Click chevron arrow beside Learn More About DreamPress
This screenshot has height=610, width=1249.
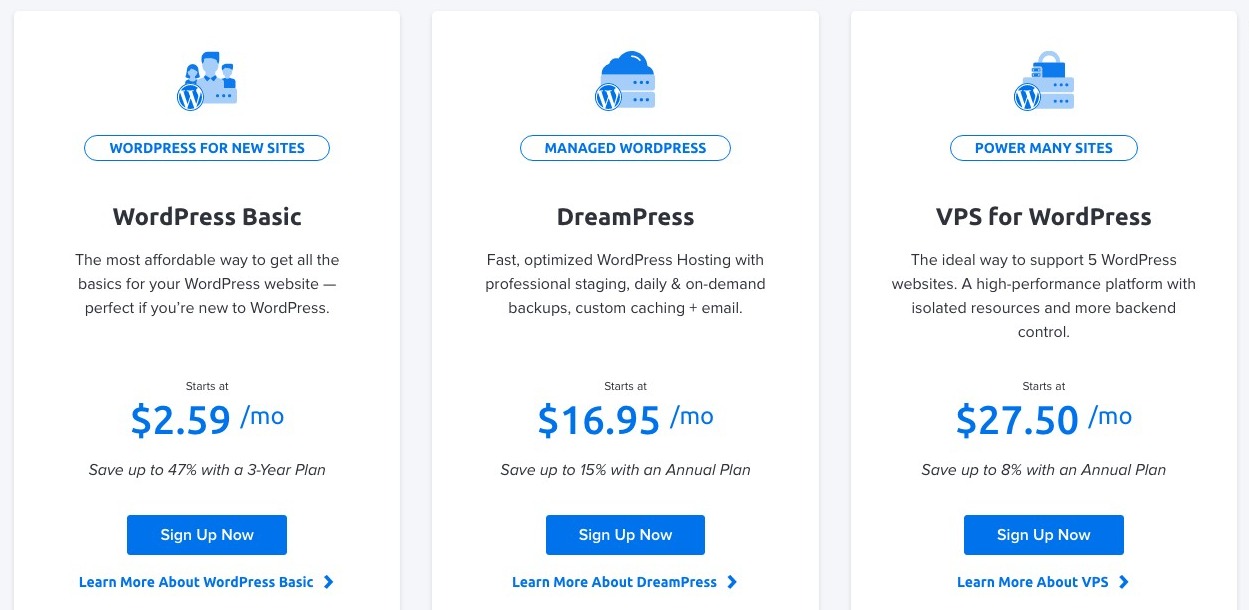(x=732, y=582)
